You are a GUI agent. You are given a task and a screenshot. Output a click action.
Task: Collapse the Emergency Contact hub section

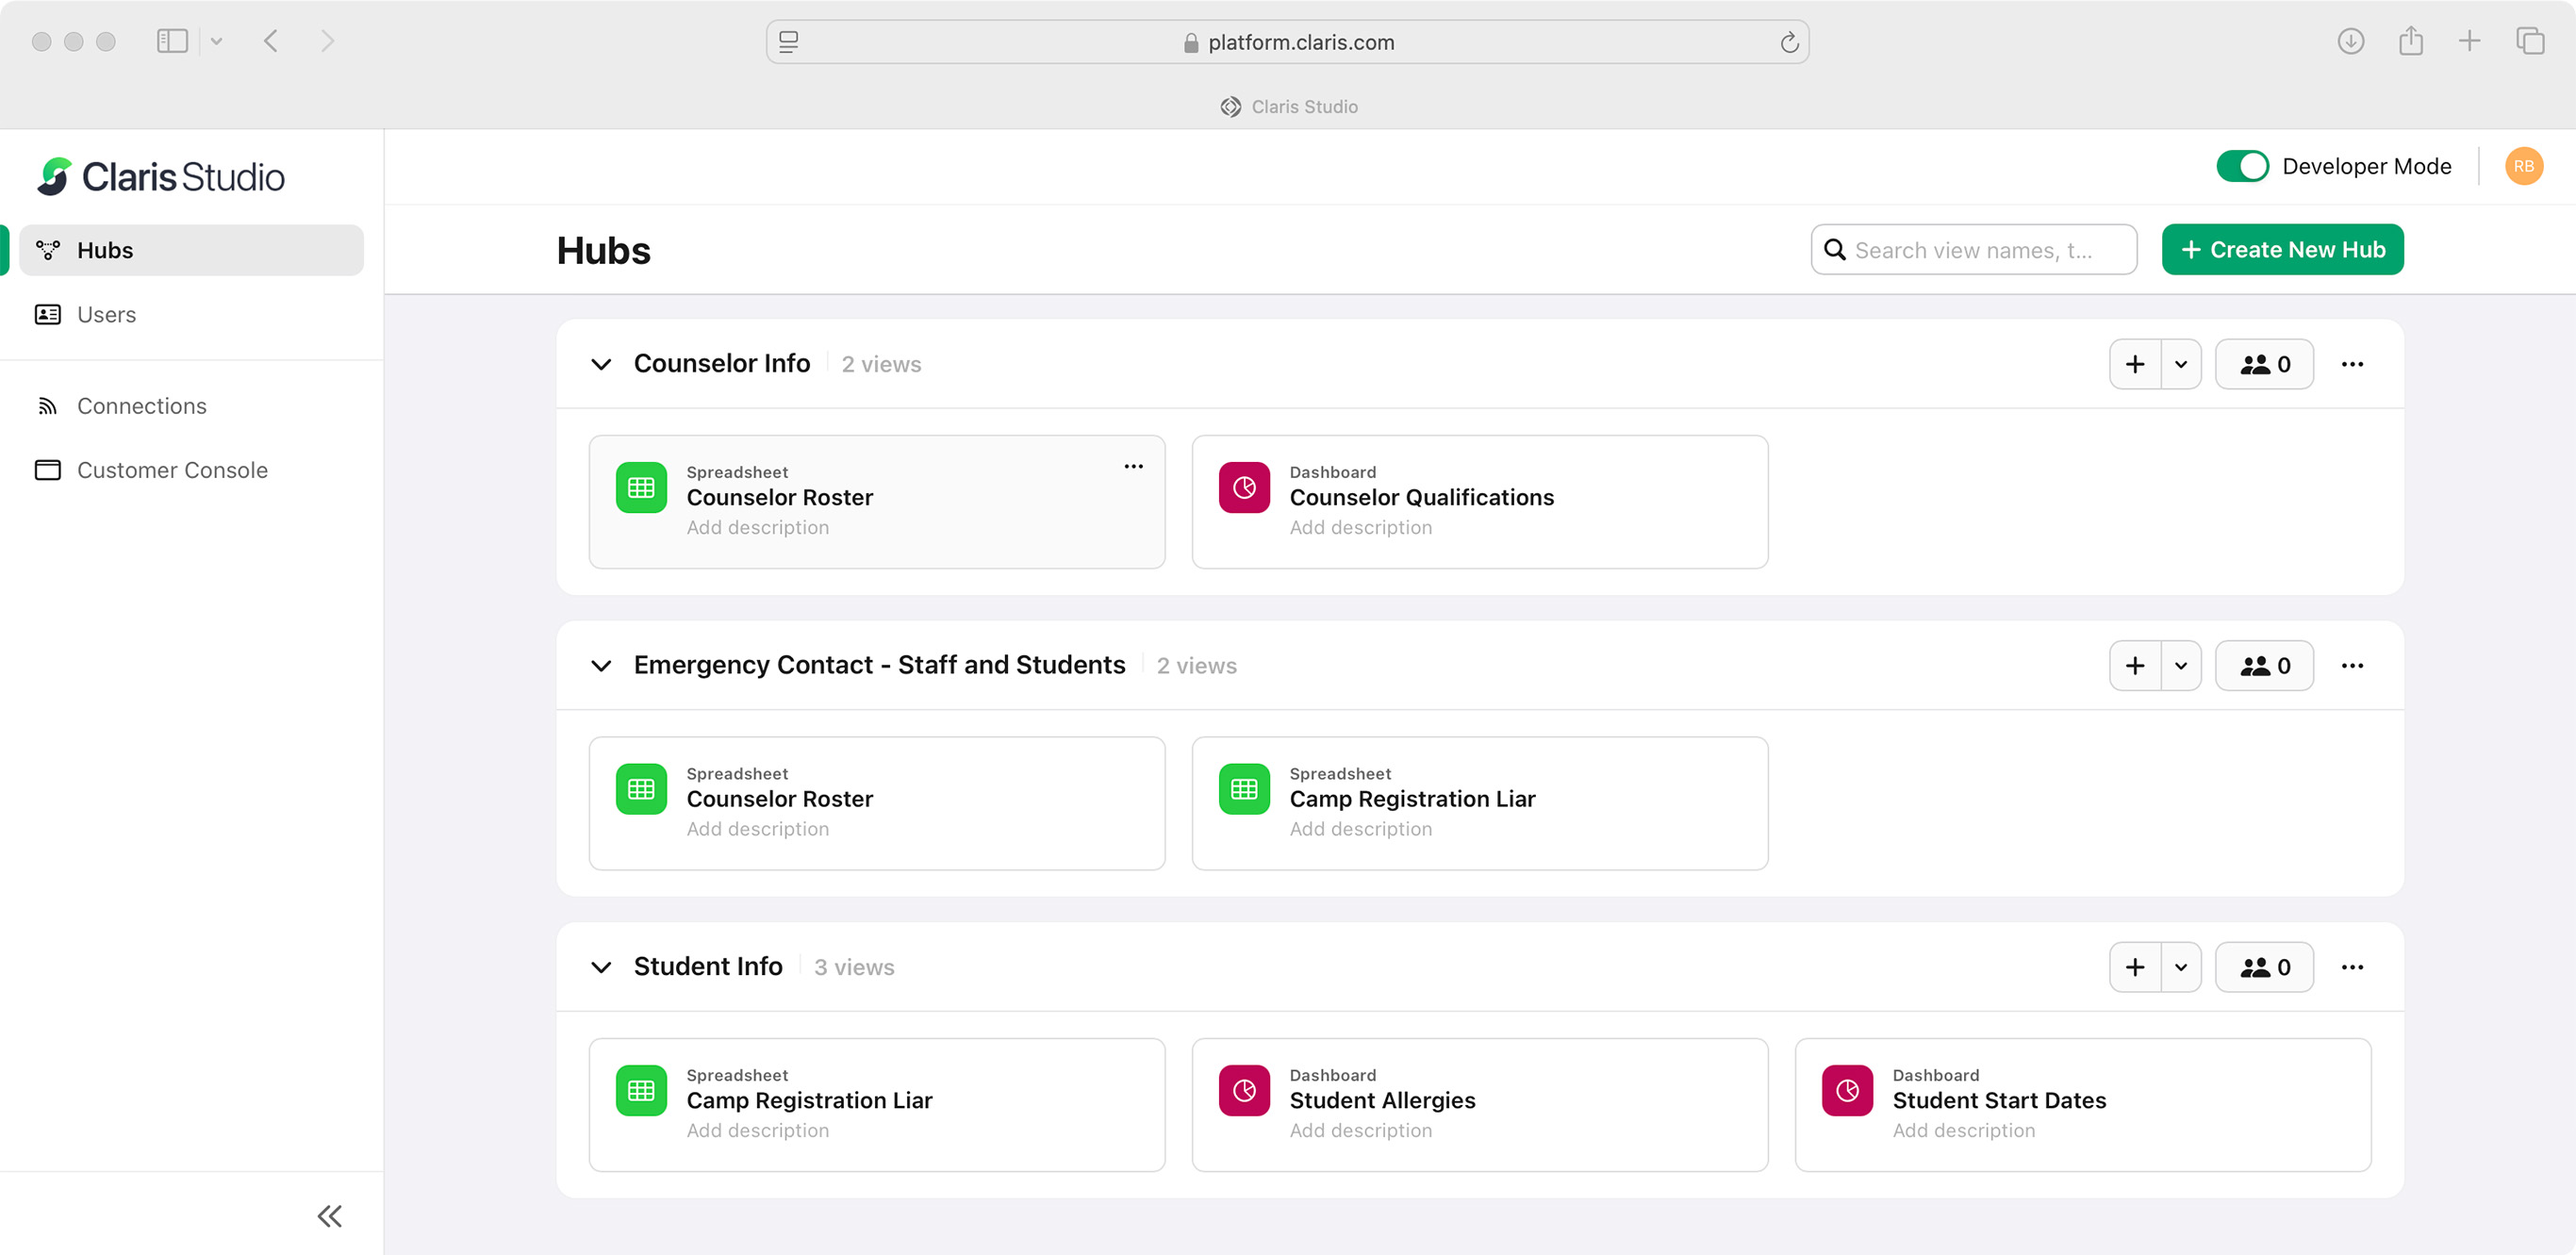600,666
